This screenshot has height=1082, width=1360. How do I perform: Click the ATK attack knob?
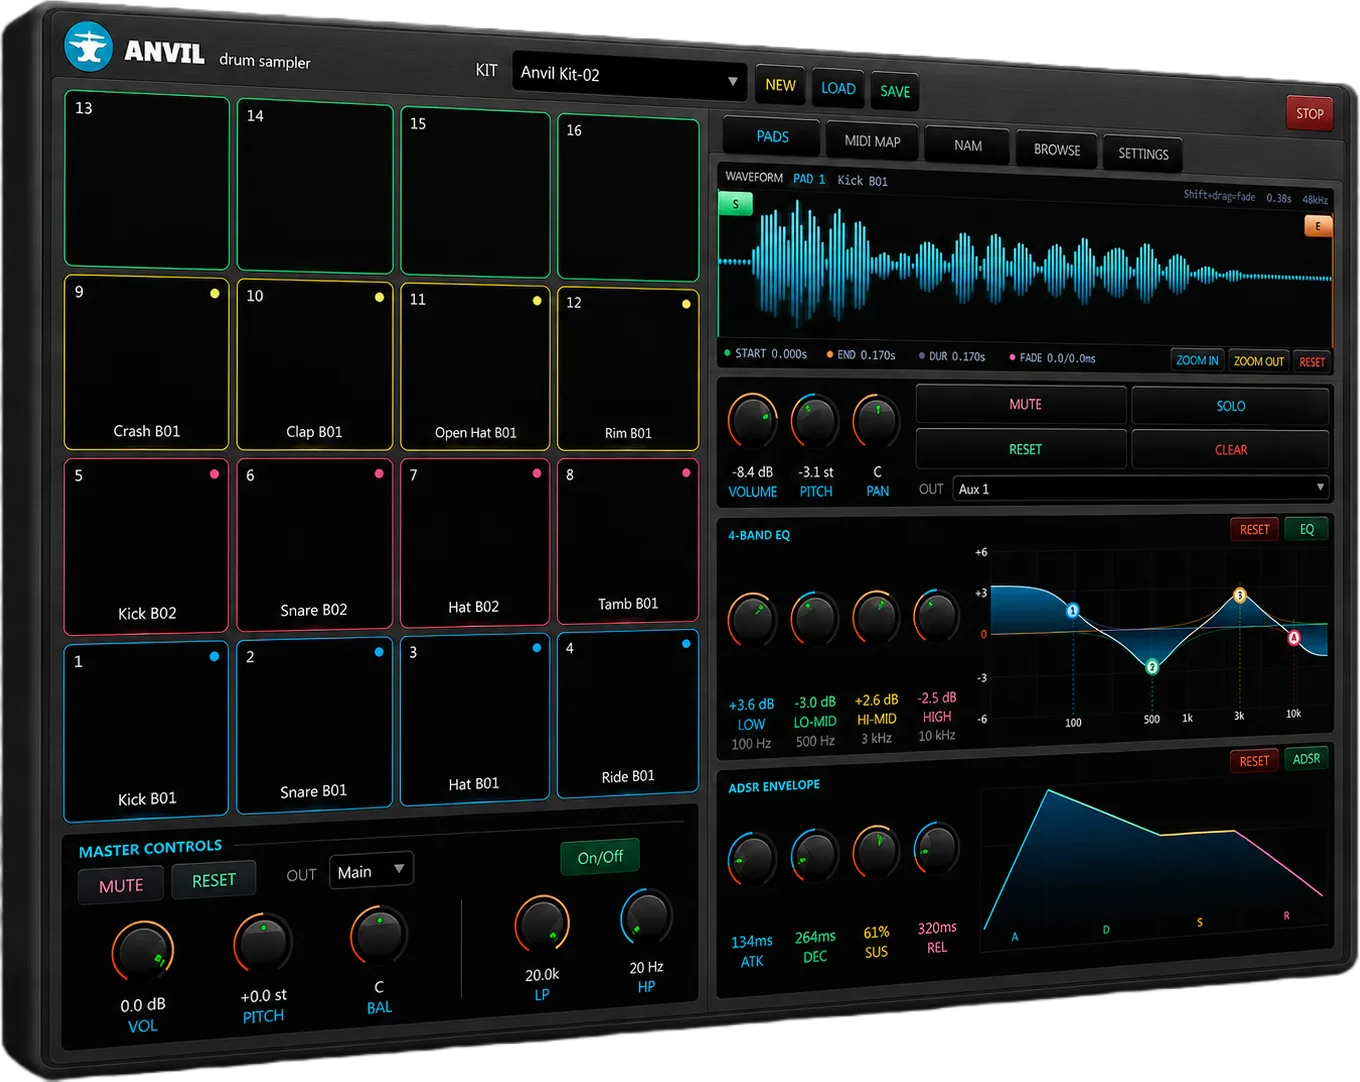tap(752, 857)
